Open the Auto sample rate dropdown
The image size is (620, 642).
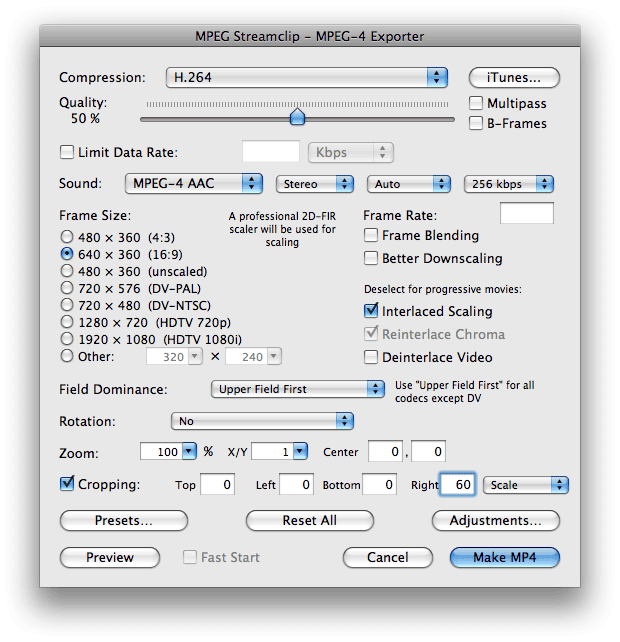(x=409, y=184)
